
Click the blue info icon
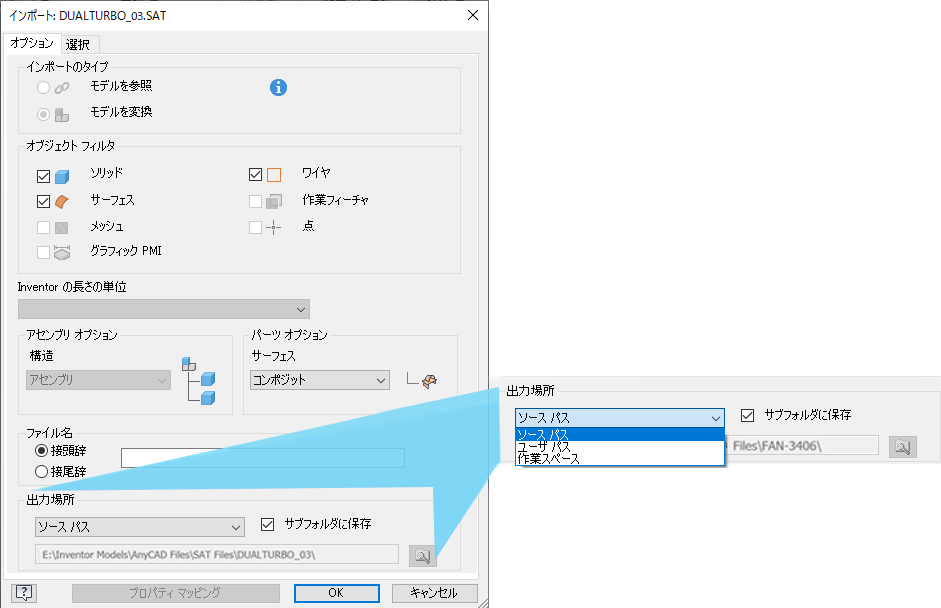pos(278,88)
